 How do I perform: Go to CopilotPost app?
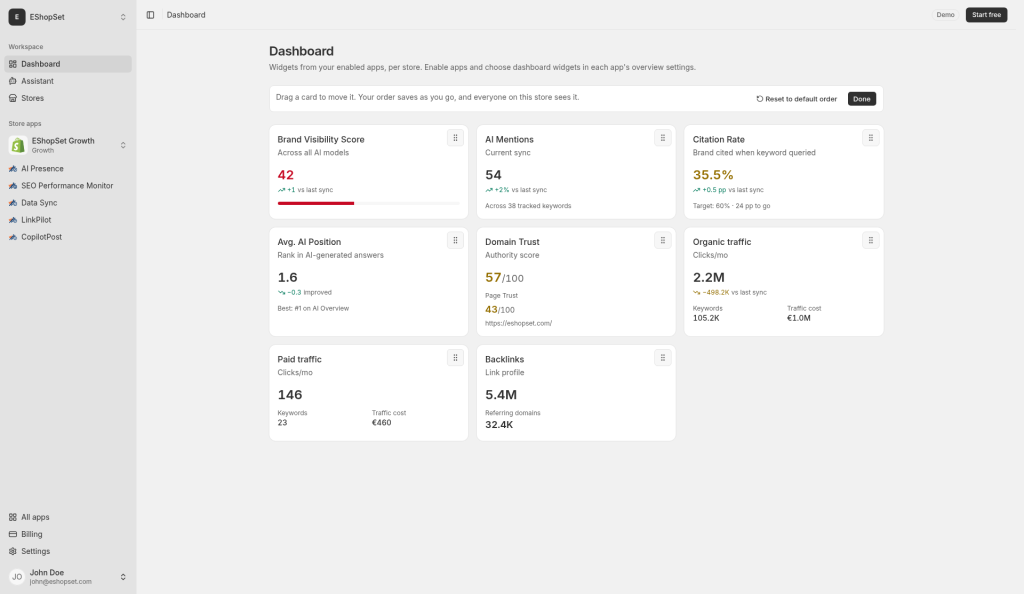pyautogui.click(x=68, y=237)
